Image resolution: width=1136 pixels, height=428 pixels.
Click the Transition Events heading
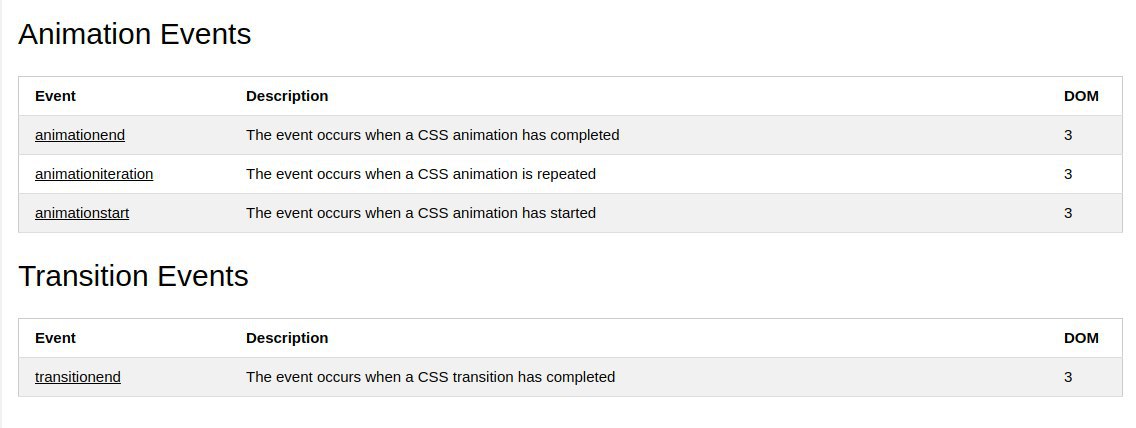(133, 276)
